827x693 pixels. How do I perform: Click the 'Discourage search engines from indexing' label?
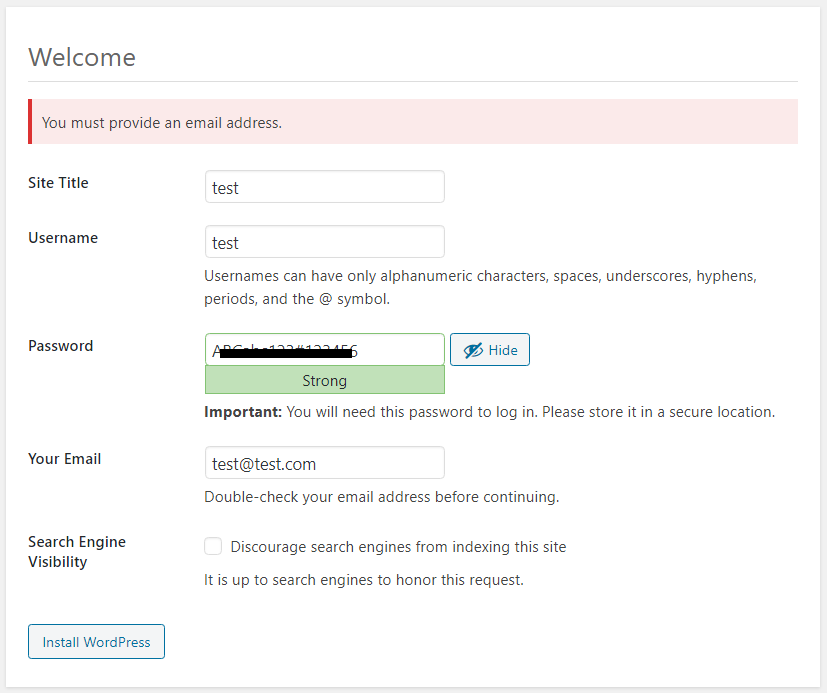pyautogui.click(x=398, y=547)
